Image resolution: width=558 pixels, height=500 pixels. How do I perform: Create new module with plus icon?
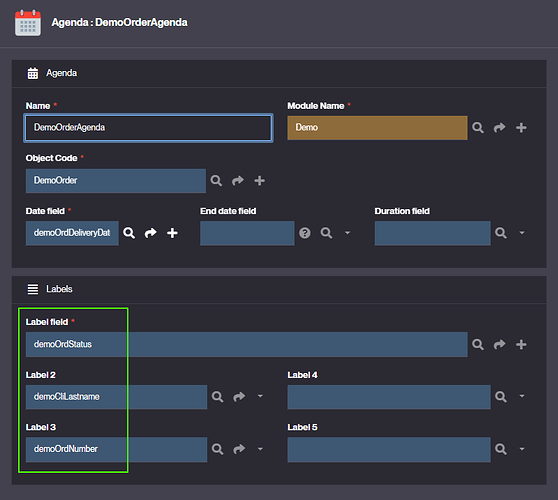521,127
